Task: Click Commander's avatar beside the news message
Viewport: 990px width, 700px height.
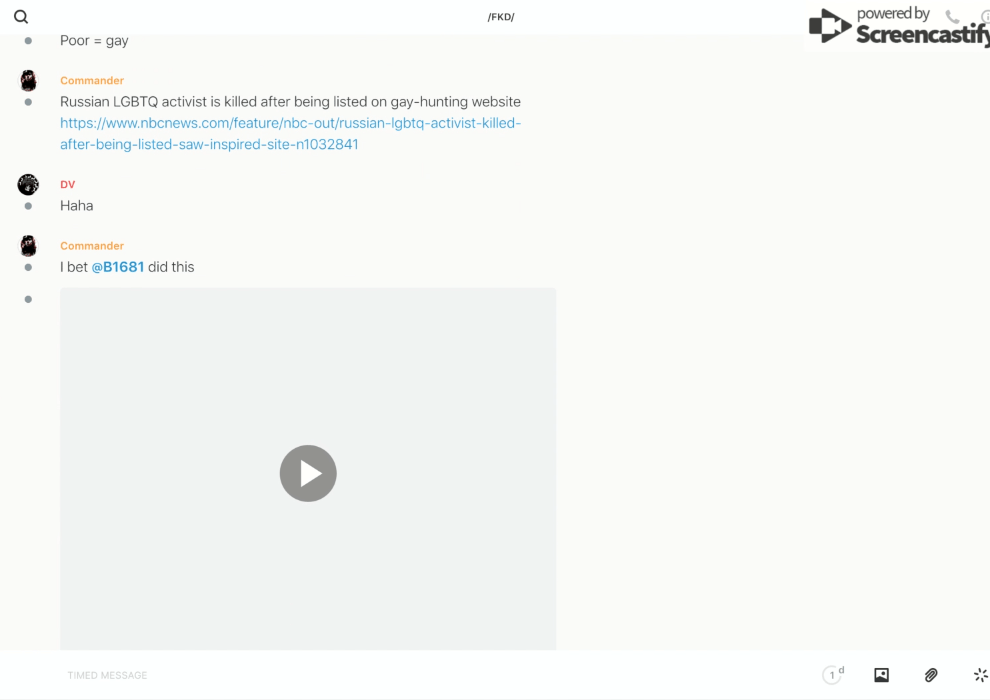Action: point(28,81)
